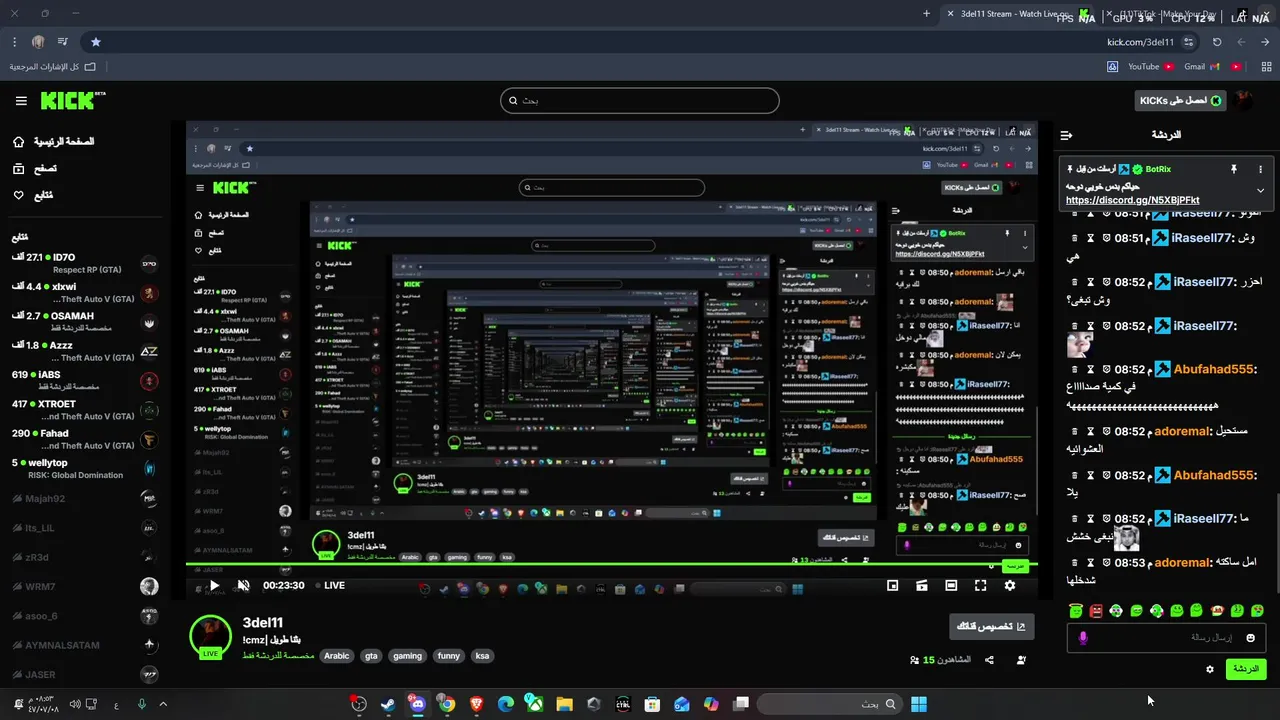Unpin the BotRix pinned message
Screen dimensions: 1280x720
1234,170
